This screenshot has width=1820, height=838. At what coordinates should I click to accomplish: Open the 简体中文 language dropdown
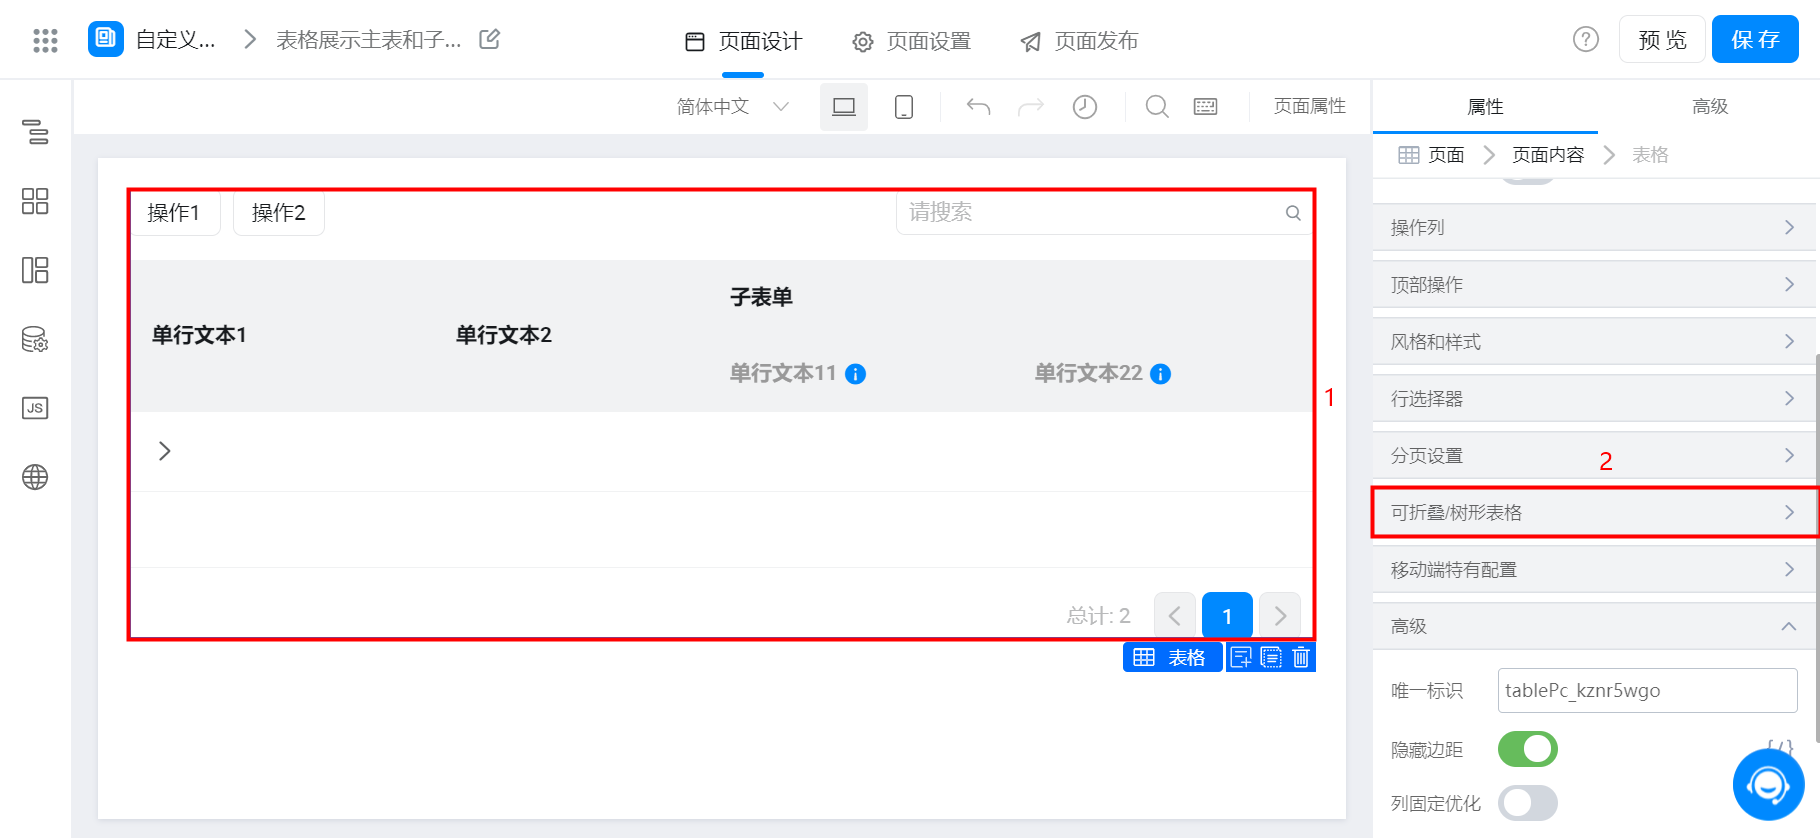732,107
